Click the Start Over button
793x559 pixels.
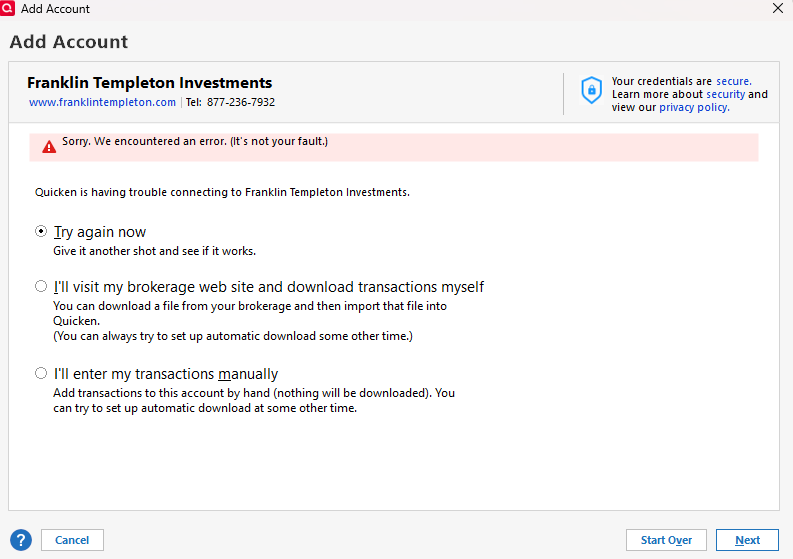pyautogui.click(x=666, y=540)
